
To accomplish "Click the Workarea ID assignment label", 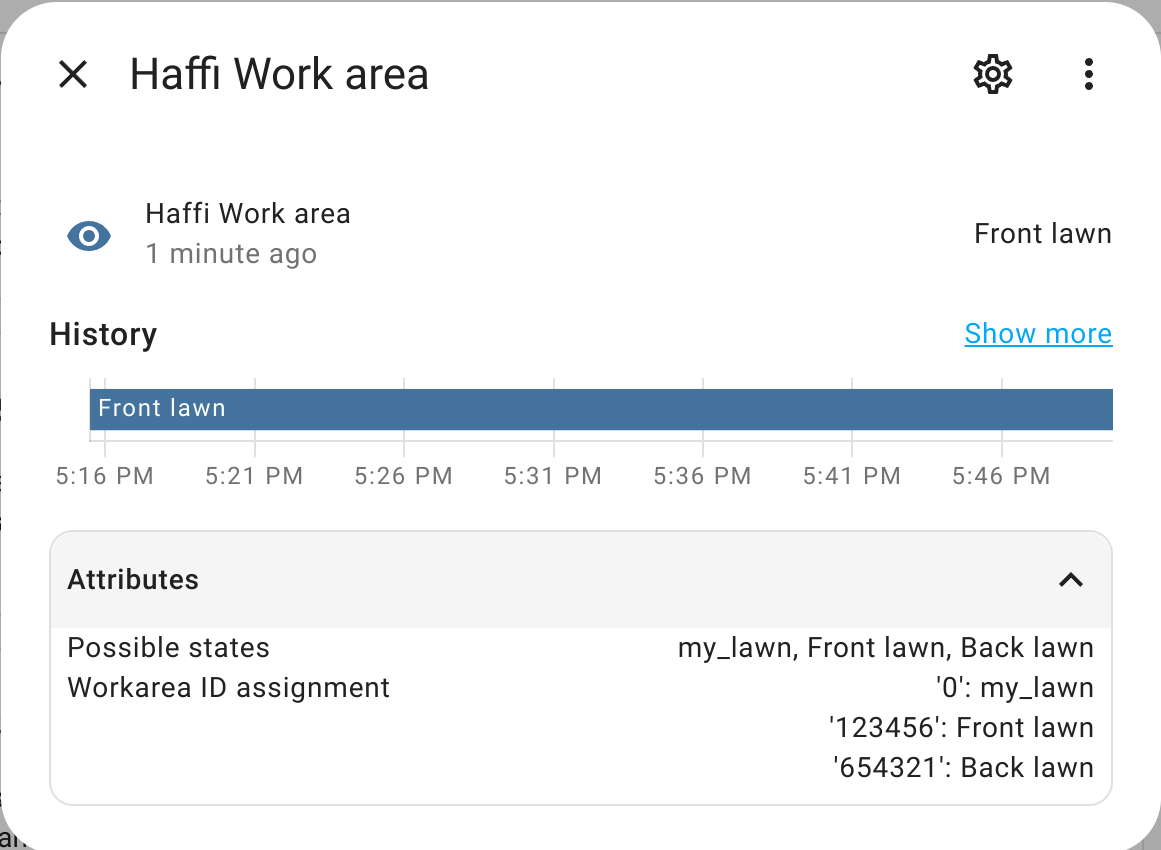I will [228, 688].
